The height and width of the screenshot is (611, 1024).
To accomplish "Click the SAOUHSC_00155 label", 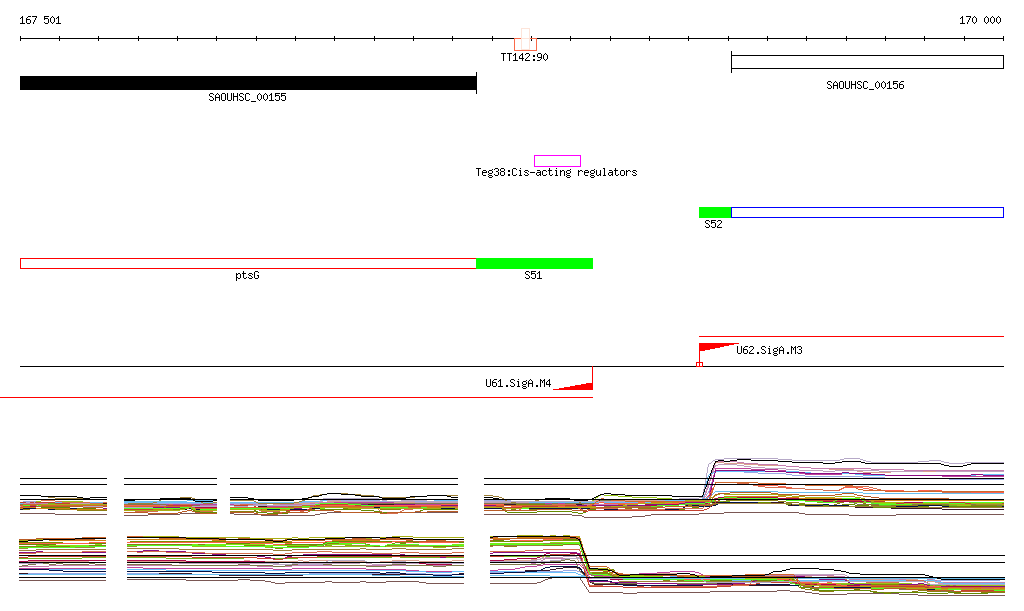I will pos(248,97).
